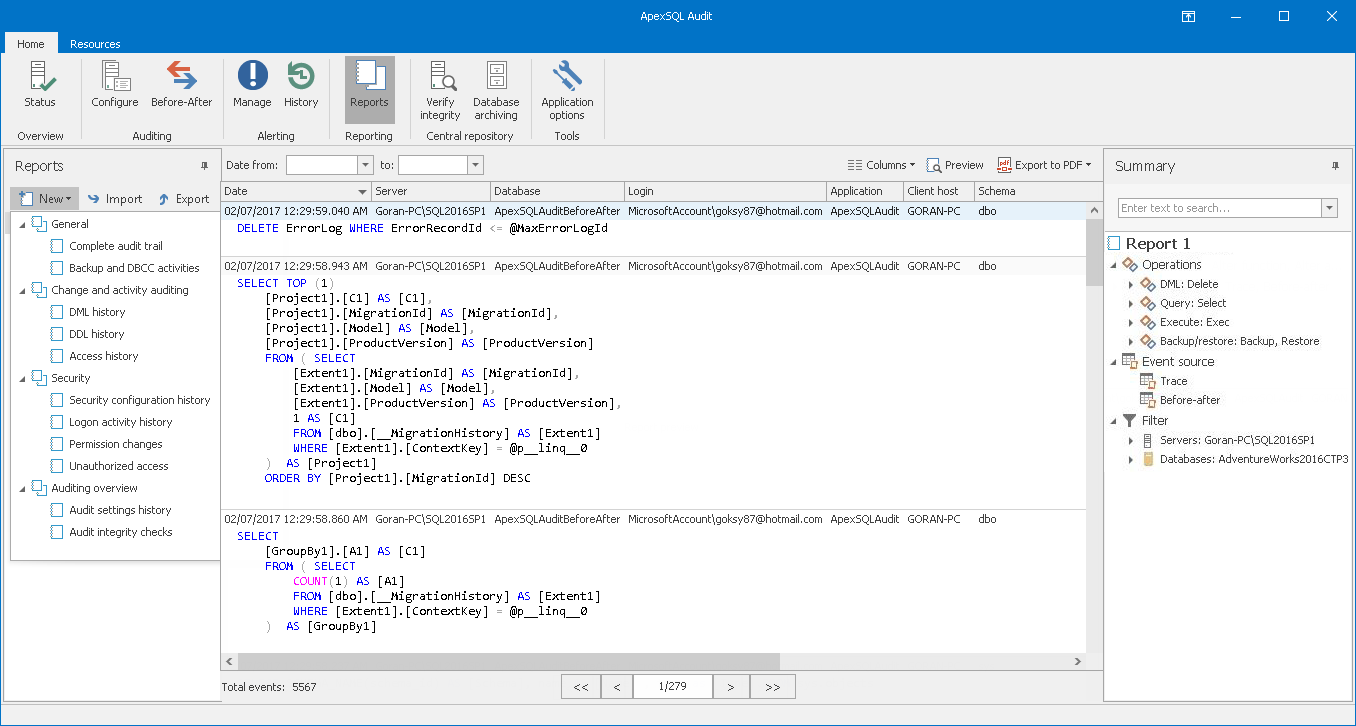Select DDL history report
The width and height of the screenshot is (1356, 726).
[97, 334]
